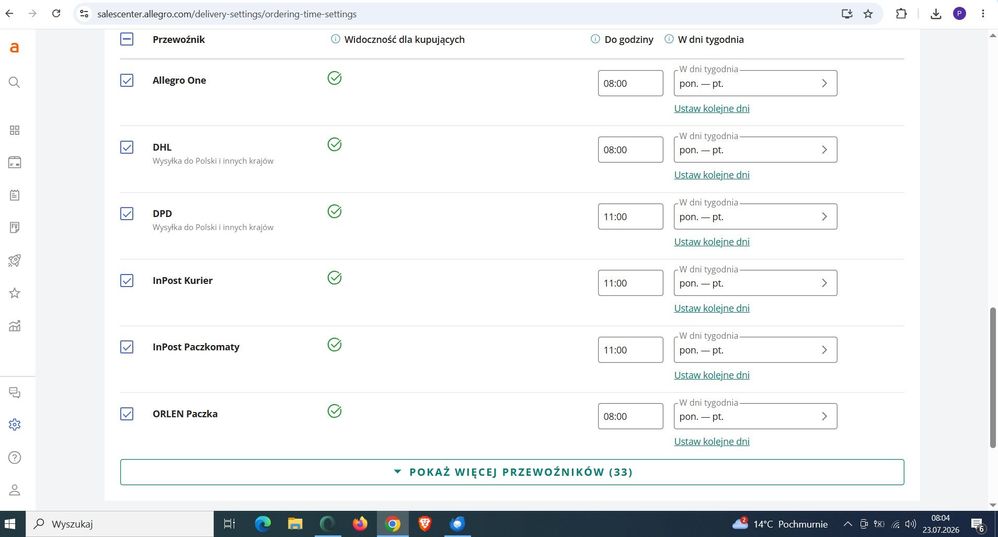Click green visibility checkmark for Allegro One

tap(334, 78)
